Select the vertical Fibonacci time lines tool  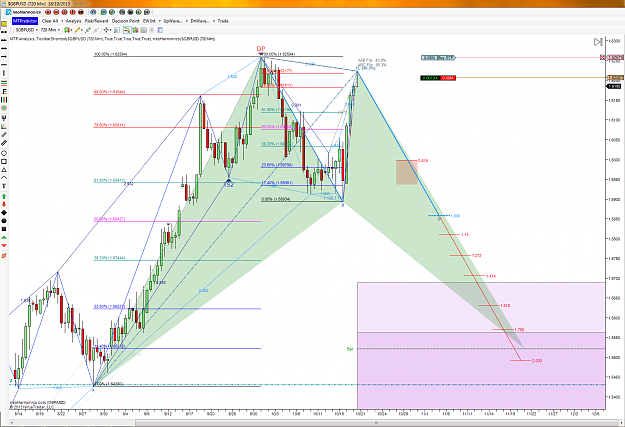click(4, 100)
